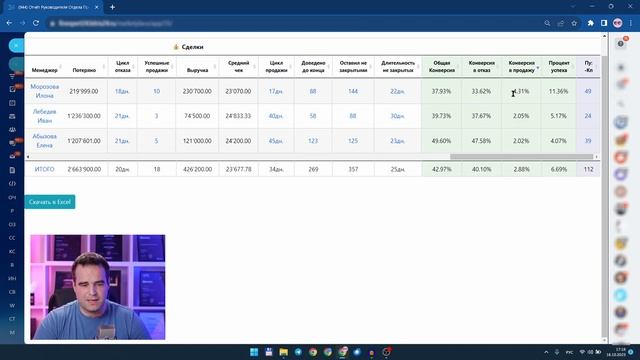The height and width of the screenshot is (360, 640).
Task: Click the browser back arrow
Action: 9,23
